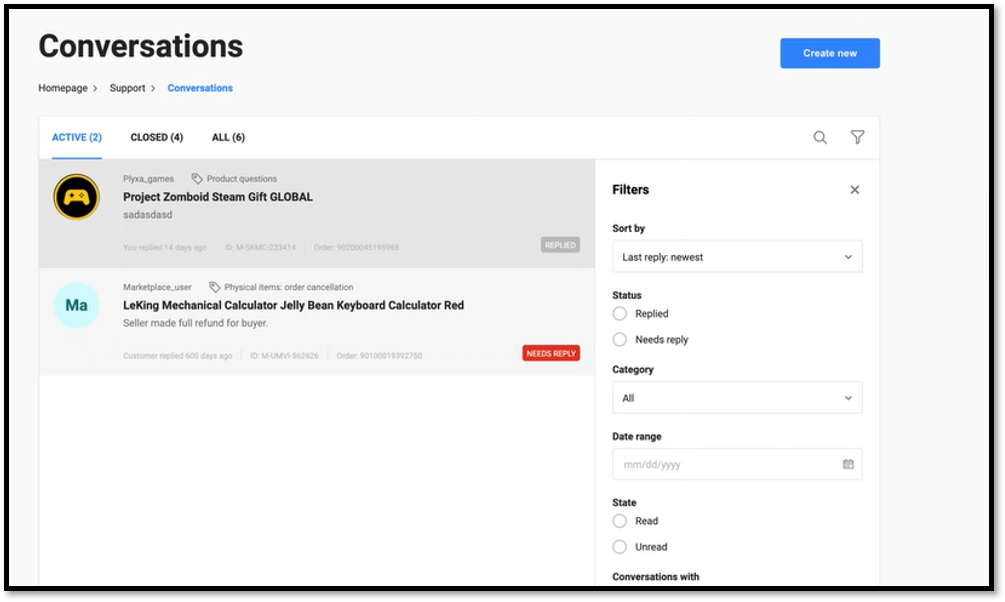1005x602 pixels.
Task: Click the Create new button
Action: tap(829, 53)
